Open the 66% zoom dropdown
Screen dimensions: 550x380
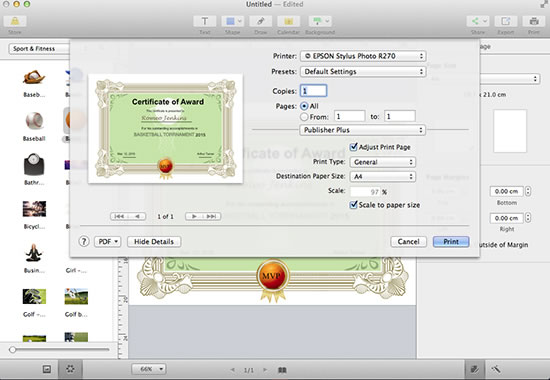pos(149,369)
